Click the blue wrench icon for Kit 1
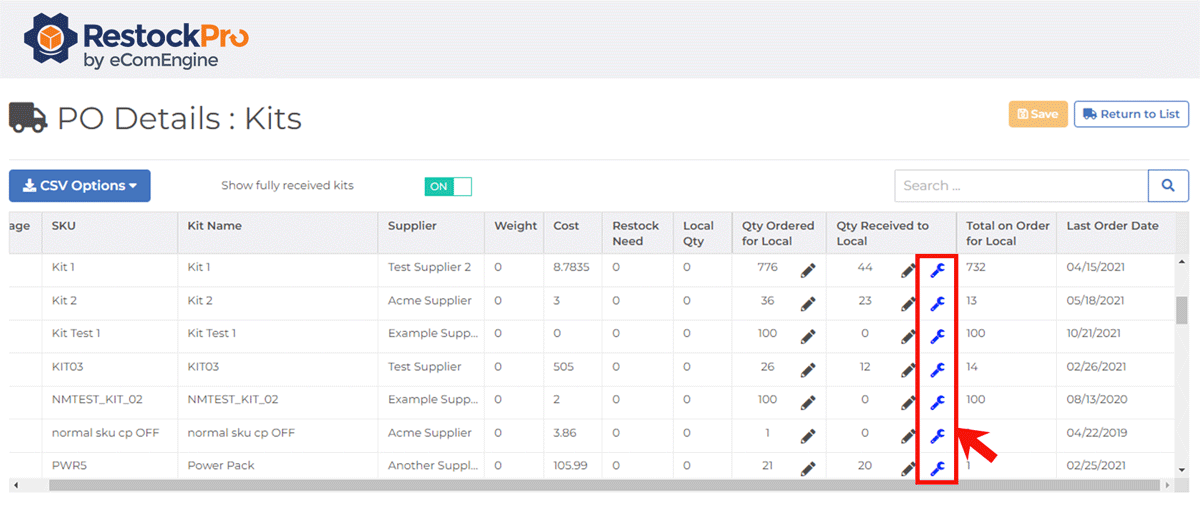Image resolution: width=1200 pixels, height=505 pixels. [937, 270]
